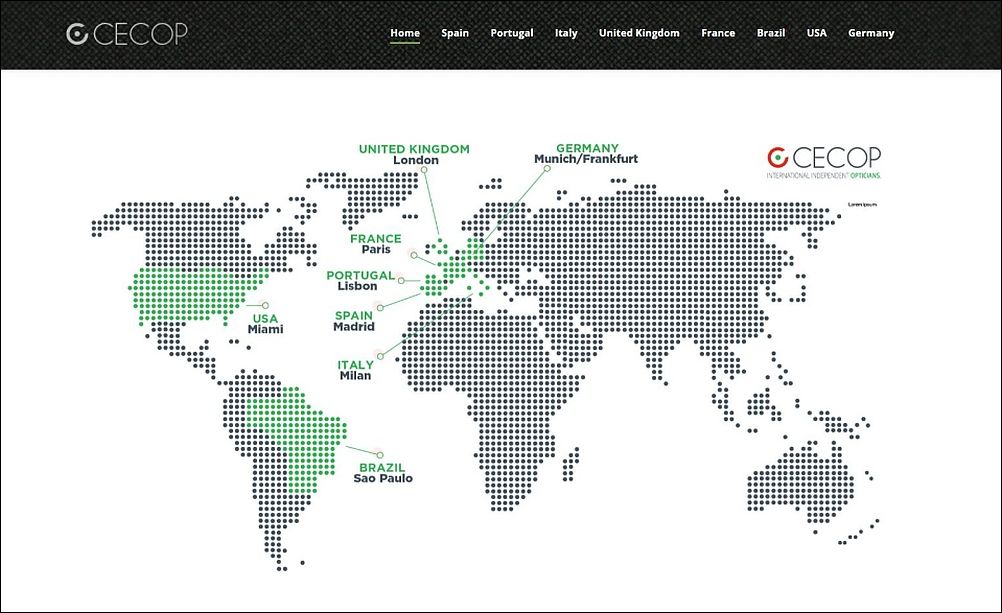This screenshot has width=1002, height=613.
Task: Select the Germany Munich/Frankfurt map label
Action: (586, 153)
